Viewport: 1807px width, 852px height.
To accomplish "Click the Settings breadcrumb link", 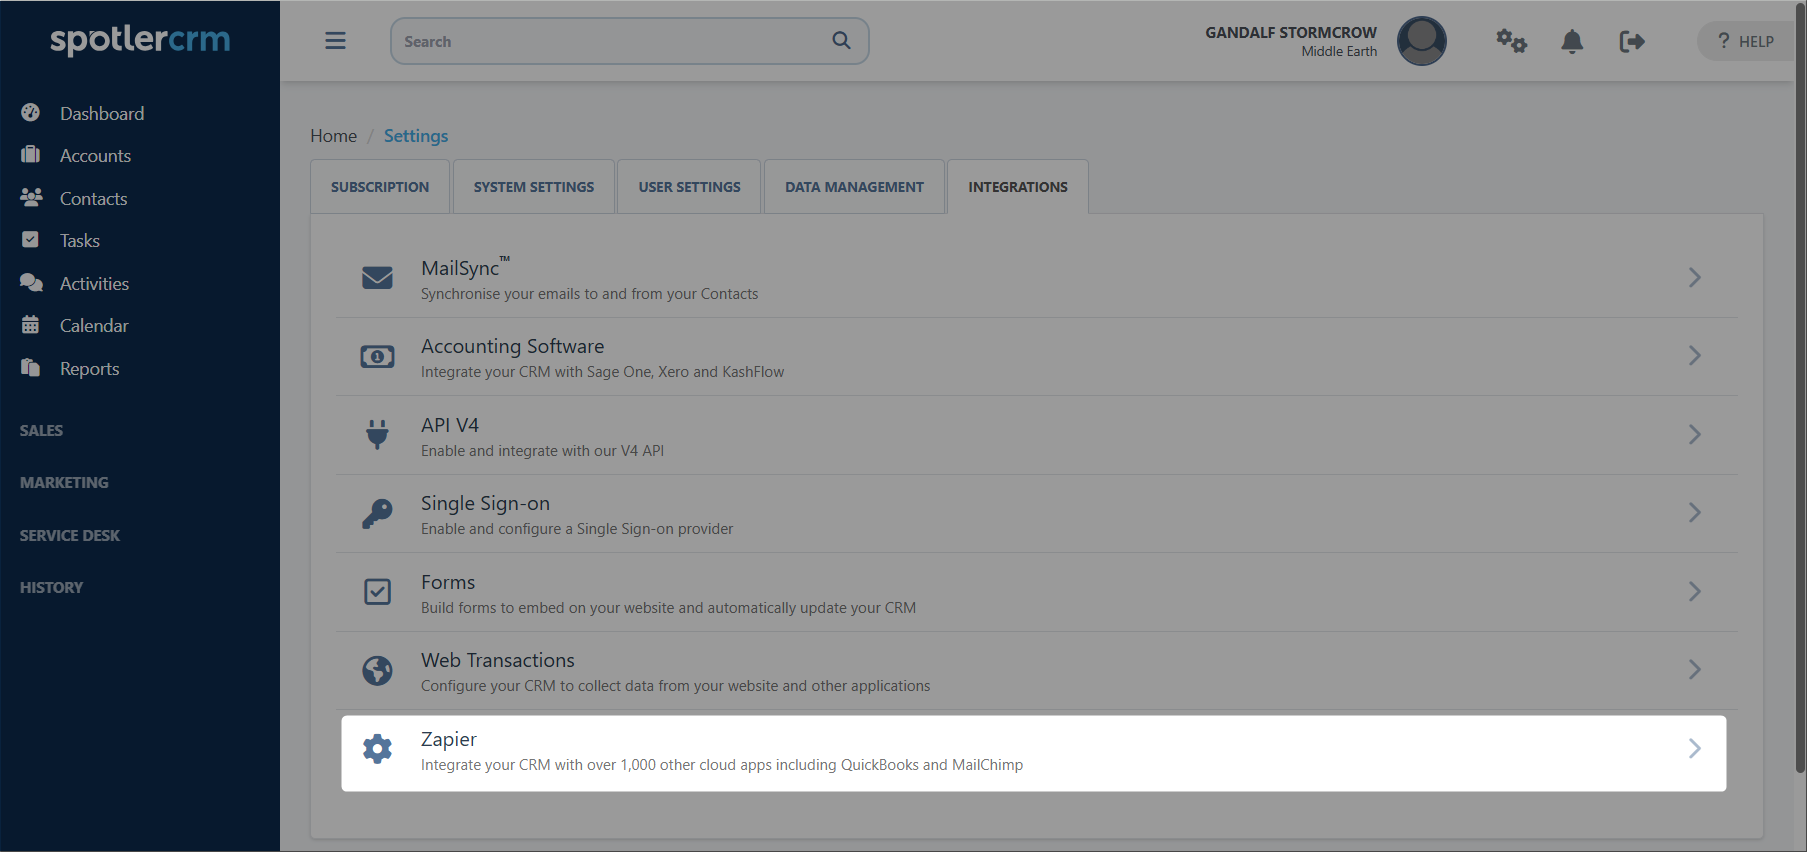I will (x=416, y=135).
